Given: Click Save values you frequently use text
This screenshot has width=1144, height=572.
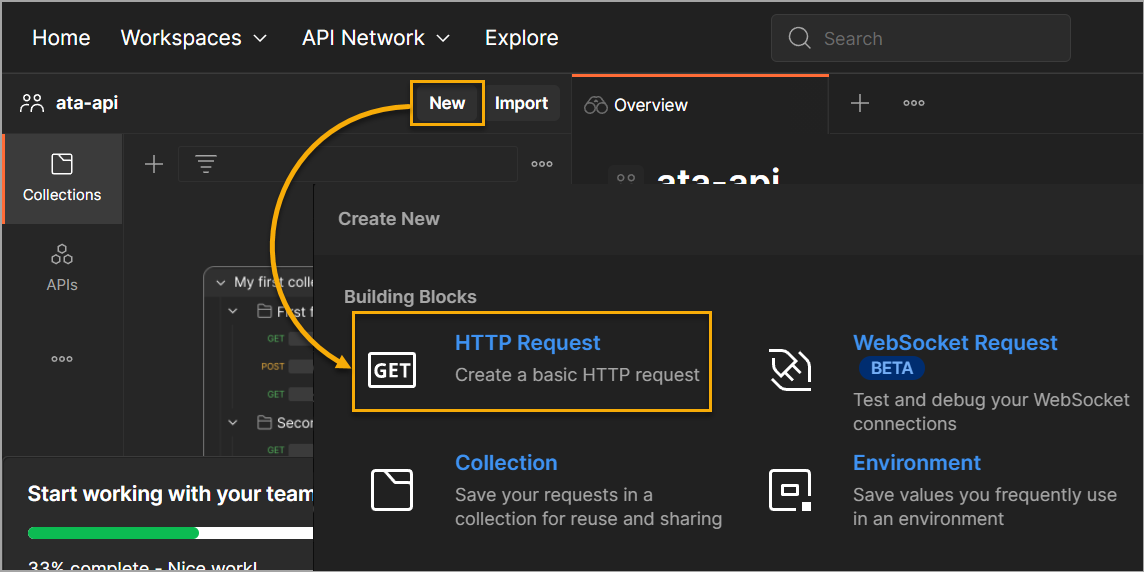Looking at the screenshot, I should coord(985,507).
